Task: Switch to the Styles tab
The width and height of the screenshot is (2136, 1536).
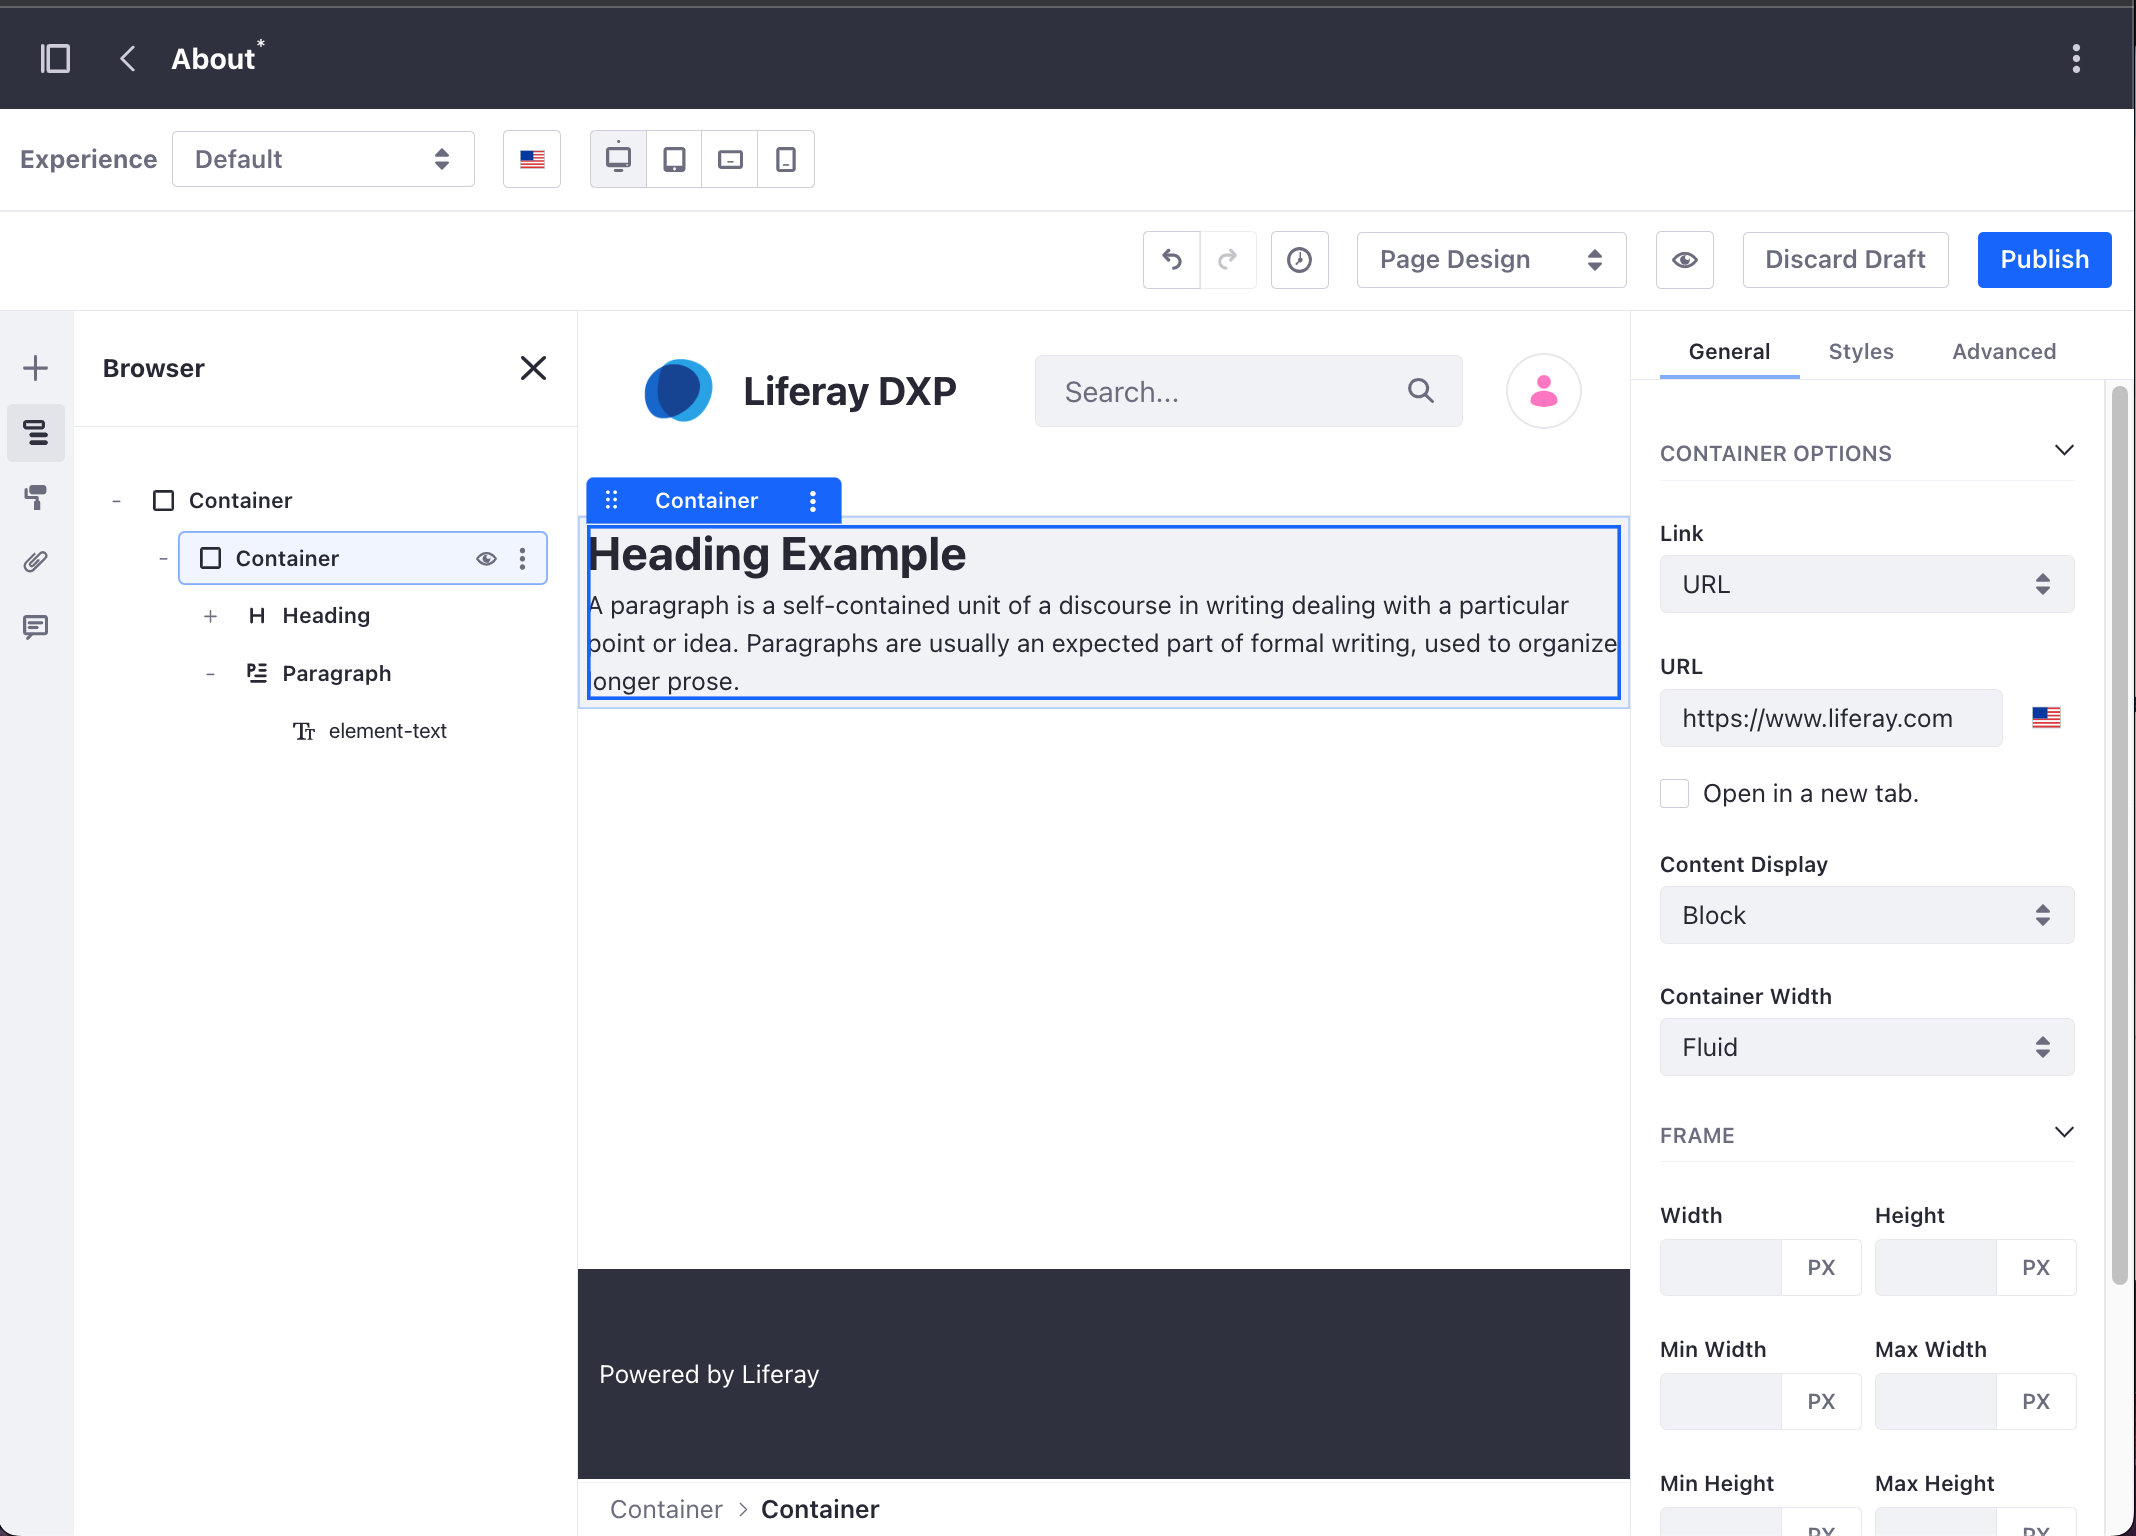Action: tap(1861, 350)
